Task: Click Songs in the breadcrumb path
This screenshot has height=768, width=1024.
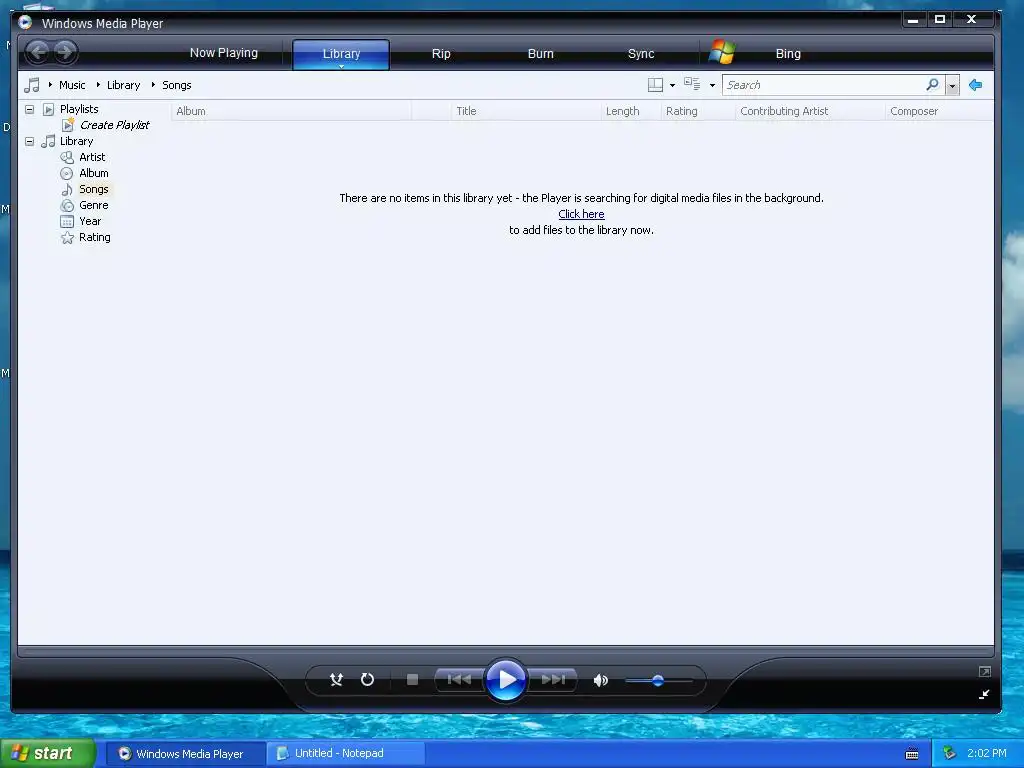Action: pos(176,85)
